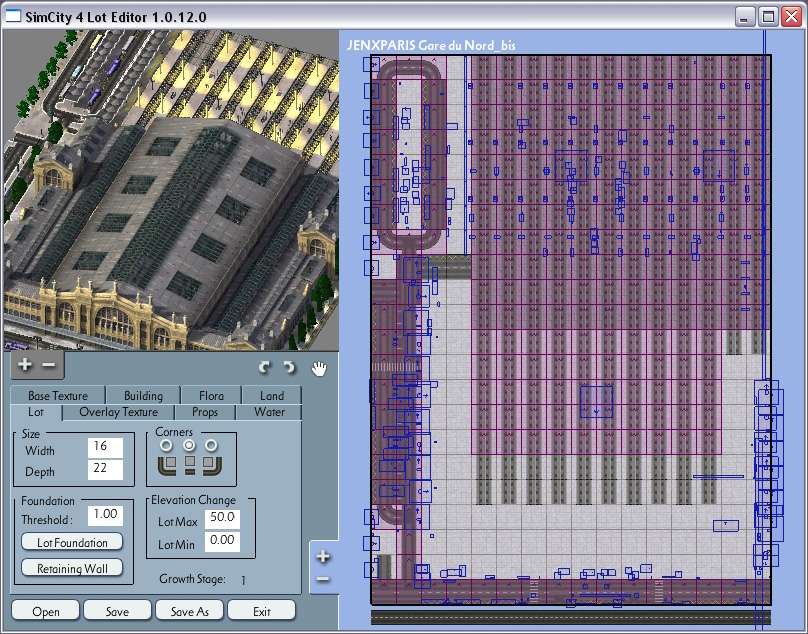
Task: Zoom out the 3D building preview
Action: [x=48, y=365]
